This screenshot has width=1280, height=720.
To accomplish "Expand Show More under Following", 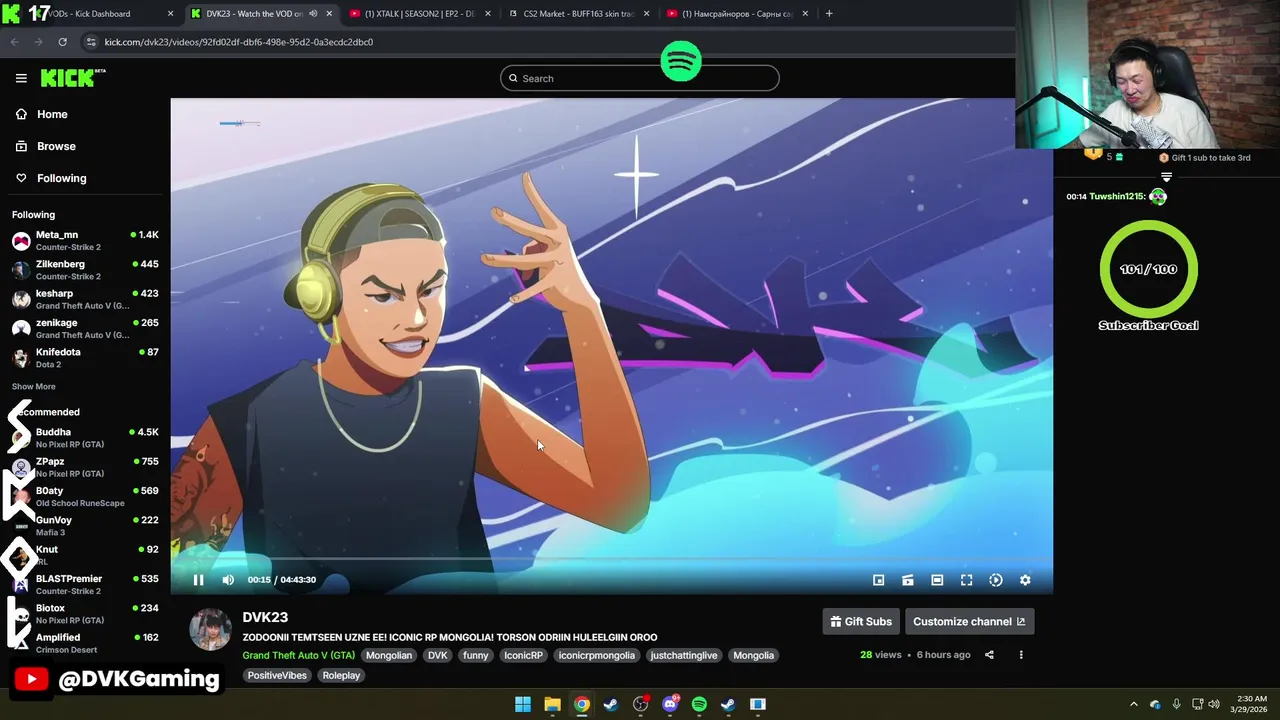I will [34, 386].
